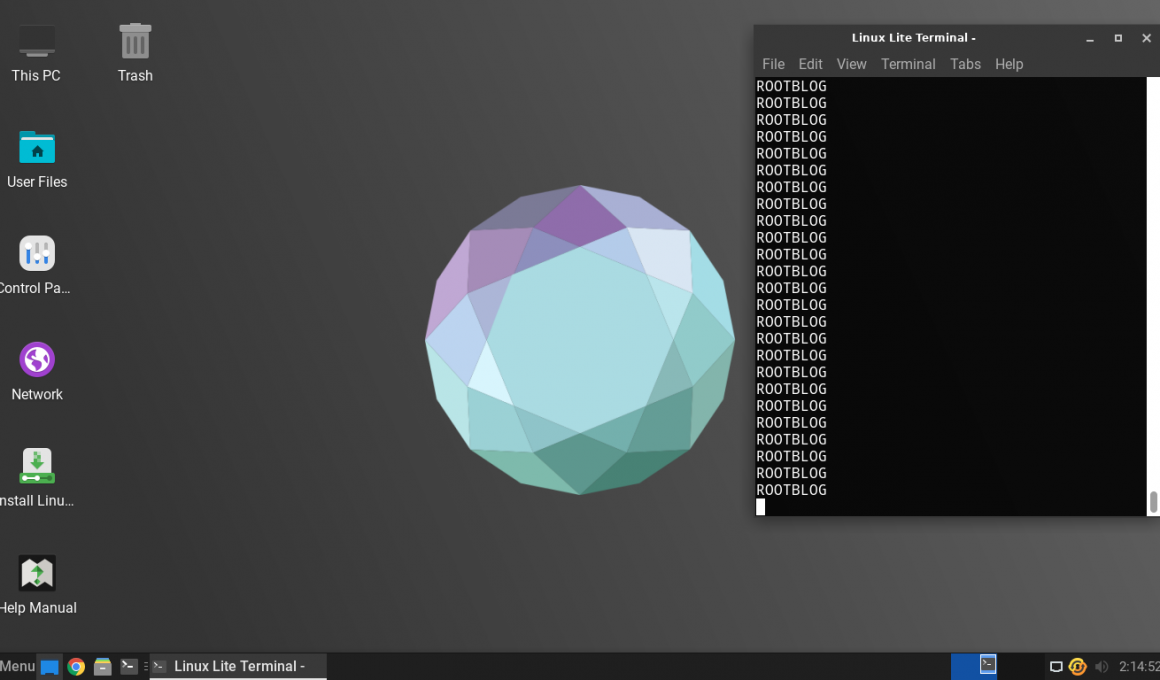1160x680 pixels.
Task: Open a new terminal via the taskbar launcher
Action: 128,666
